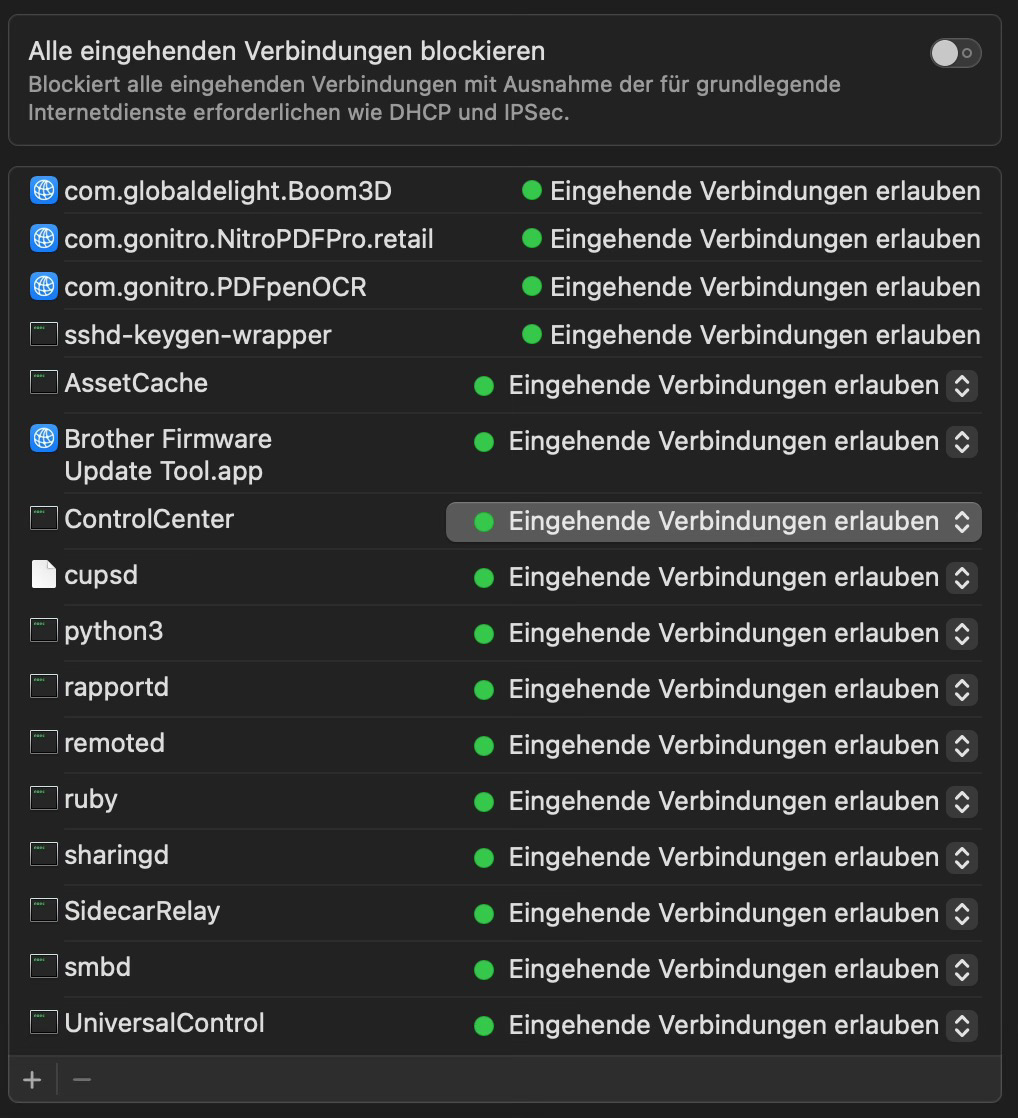Click the cupsd document icon
Viewport: 1018px width, 1118px height.
click(x=44, y=575)
